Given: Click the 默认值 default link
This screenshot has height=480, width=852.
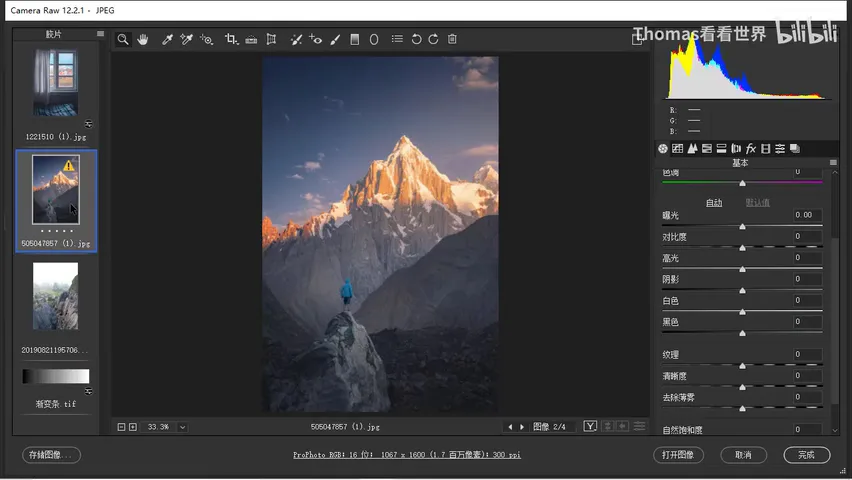Looking at the screenshot, I should [x=757, y=203].
